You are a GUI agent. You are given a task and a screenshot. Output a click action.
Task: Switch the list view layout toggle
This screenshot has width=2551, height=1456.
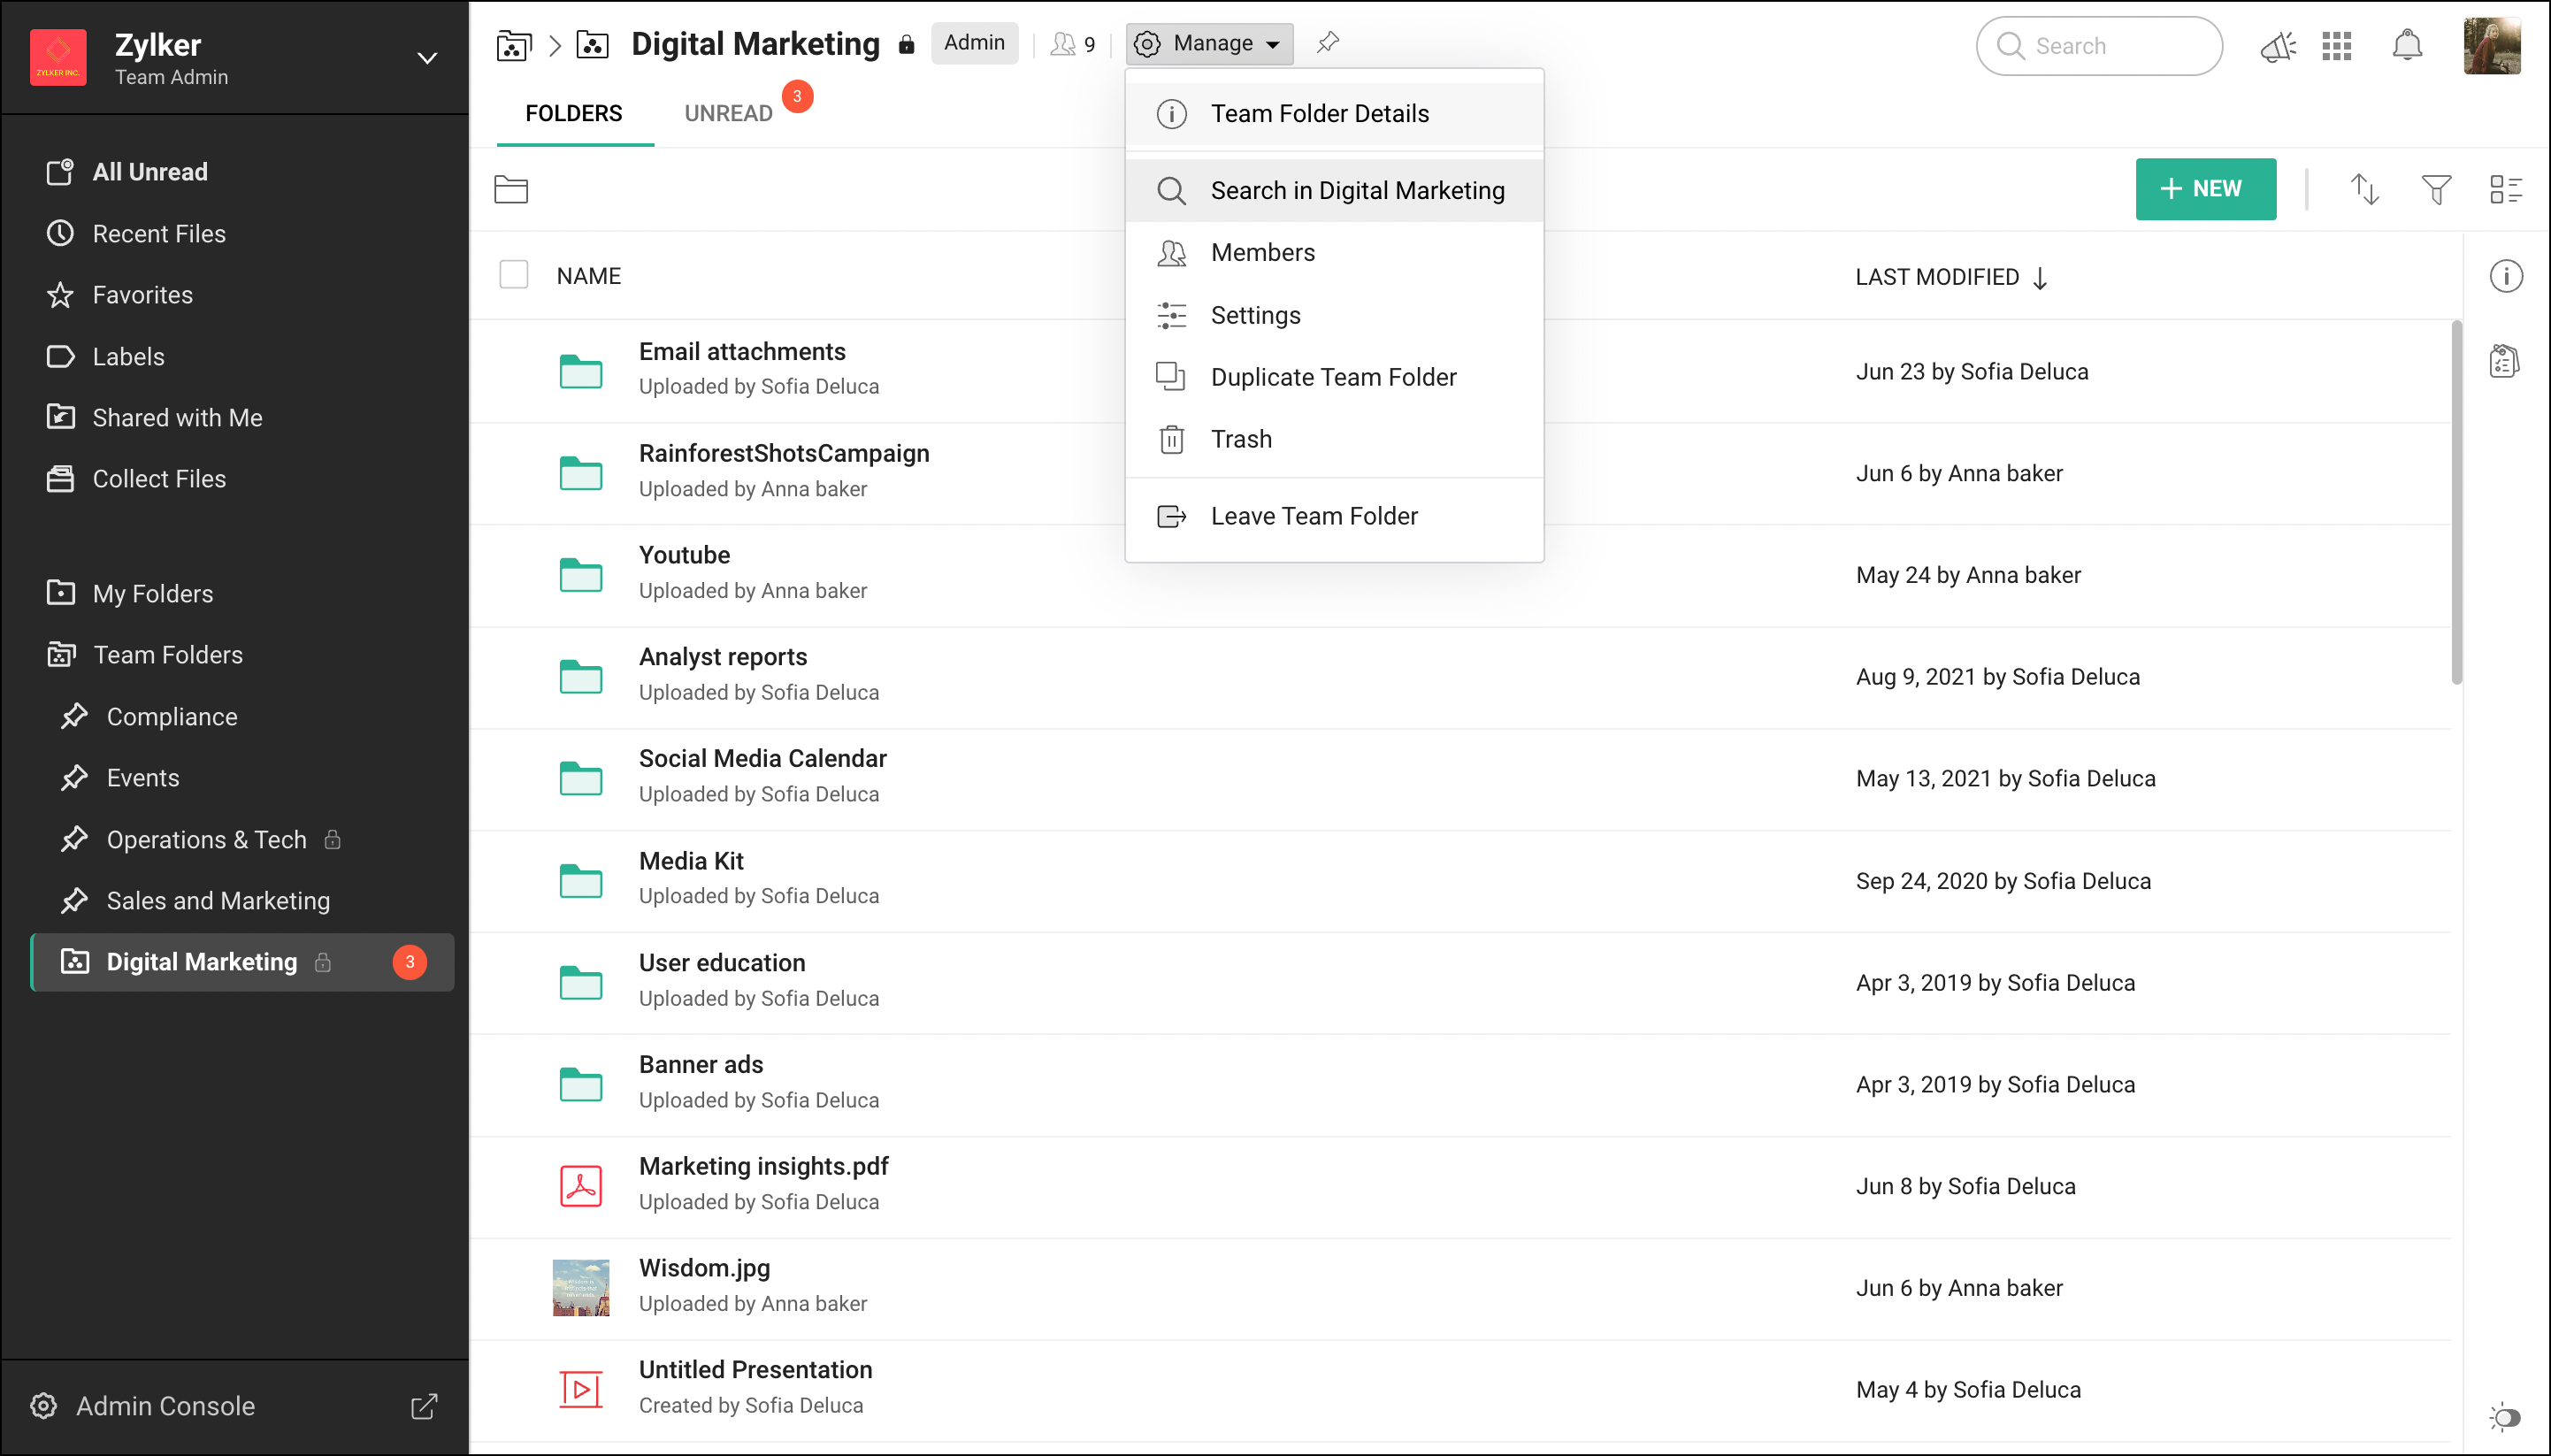(2505, 189)
